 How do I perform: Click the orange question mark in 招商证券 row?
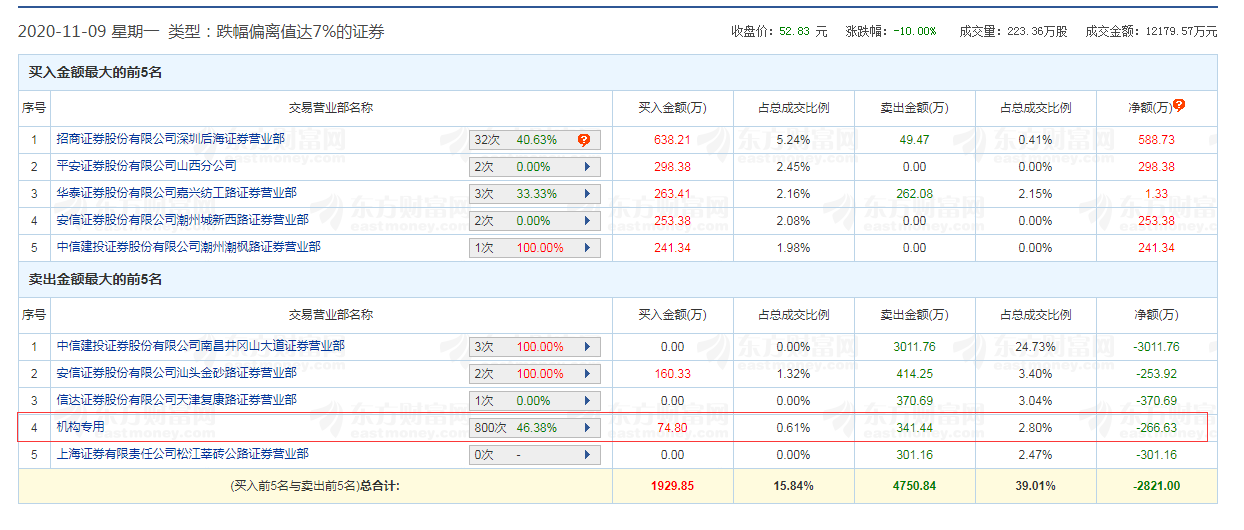coord(584,140)
